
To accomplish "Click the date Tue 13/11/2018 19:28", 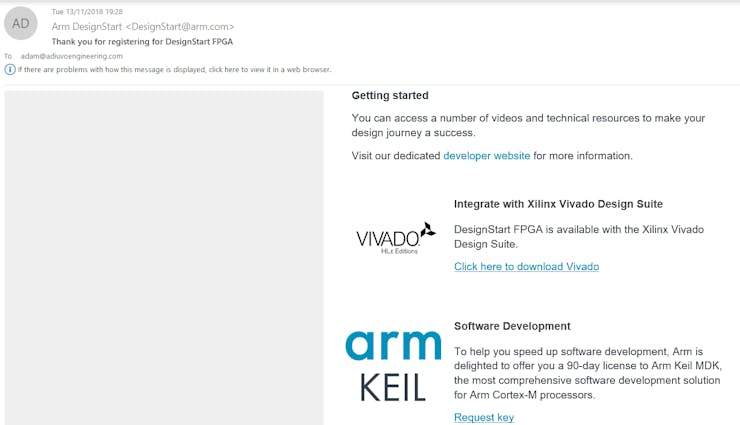I will coord(87,11).
